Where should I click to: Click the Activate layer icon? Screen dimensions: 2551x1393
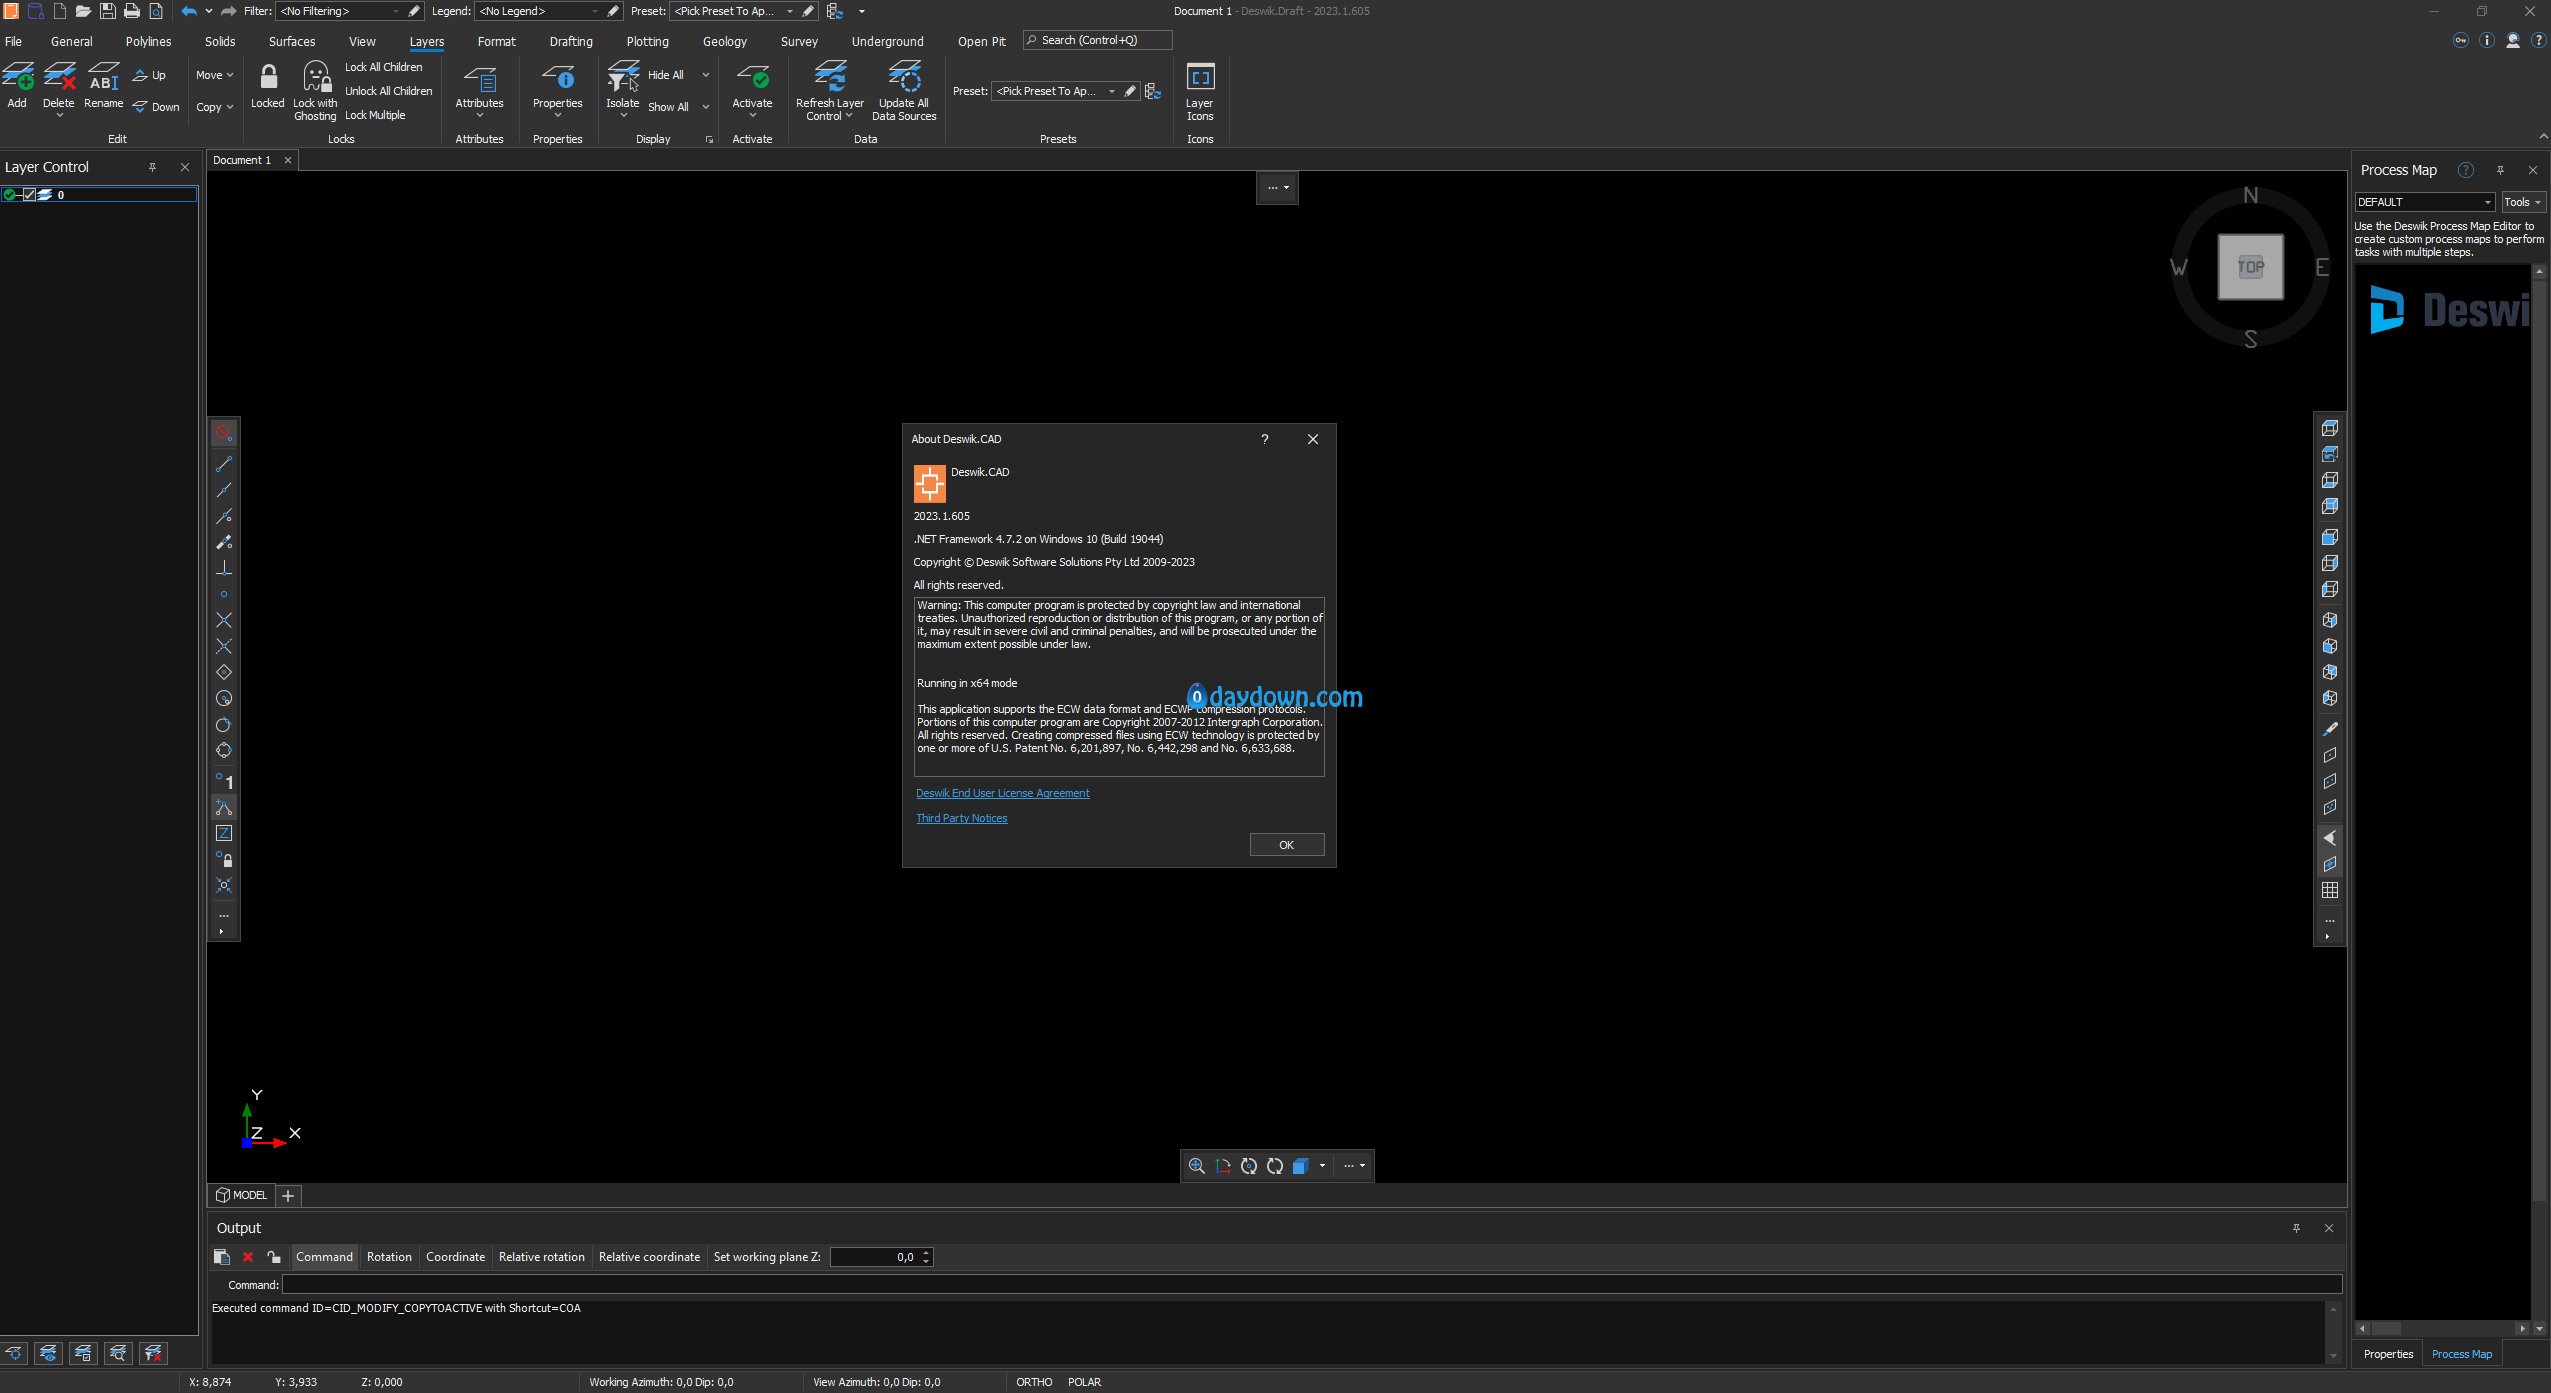[x=752, y=77]
